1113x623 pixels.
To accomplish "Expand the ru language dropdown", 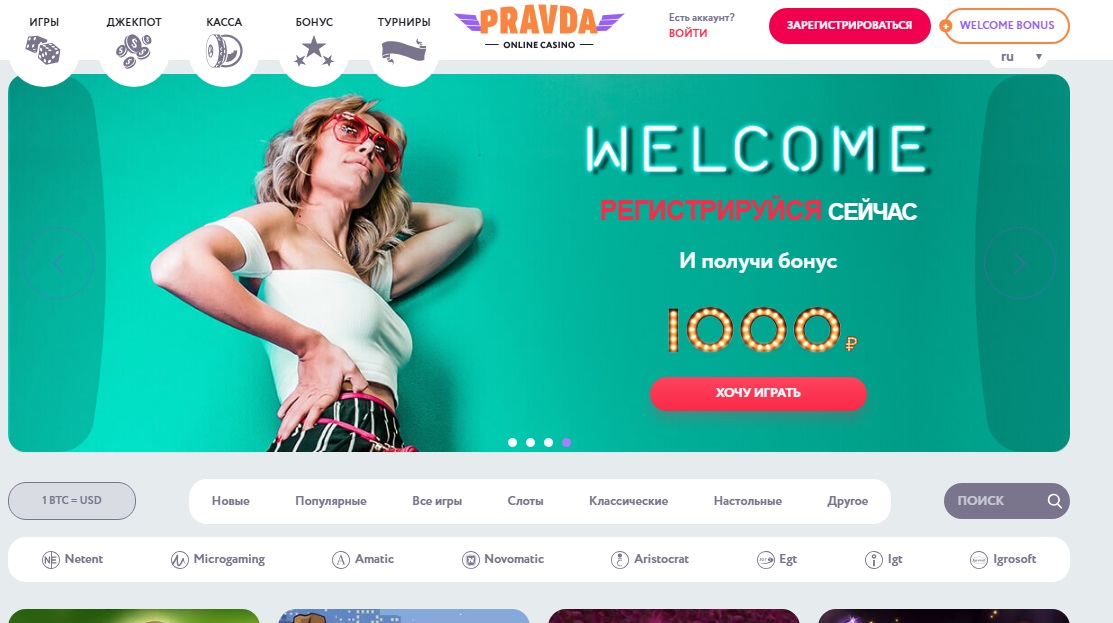I will (x=1019, y=57).
